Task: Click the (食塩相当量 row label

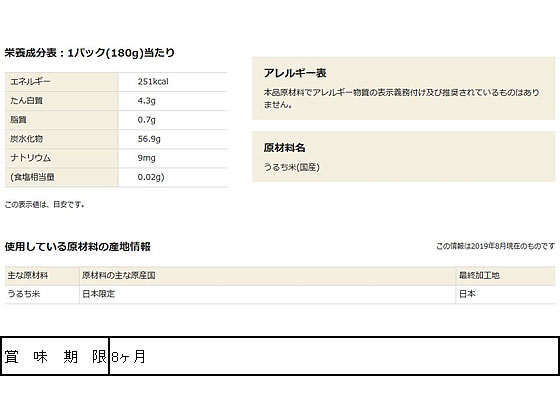Action: [32, 177]
